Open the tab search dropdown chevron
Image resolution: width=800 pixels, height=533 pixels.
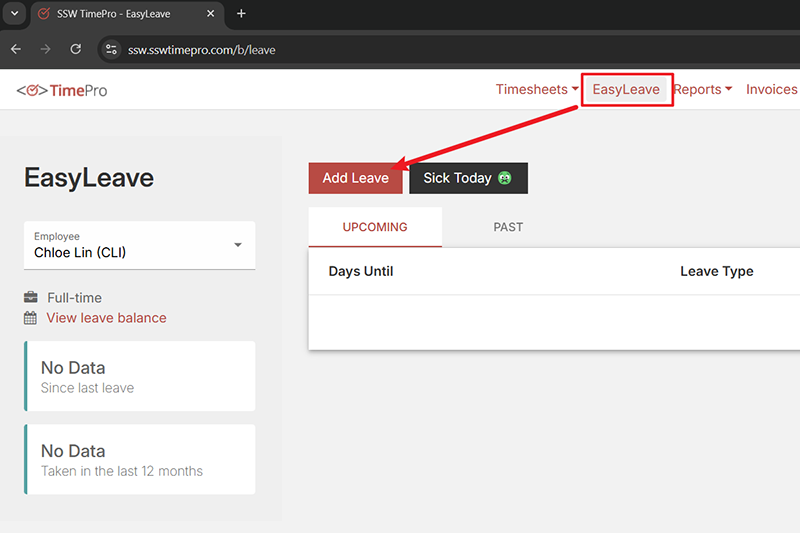(15, 13)
